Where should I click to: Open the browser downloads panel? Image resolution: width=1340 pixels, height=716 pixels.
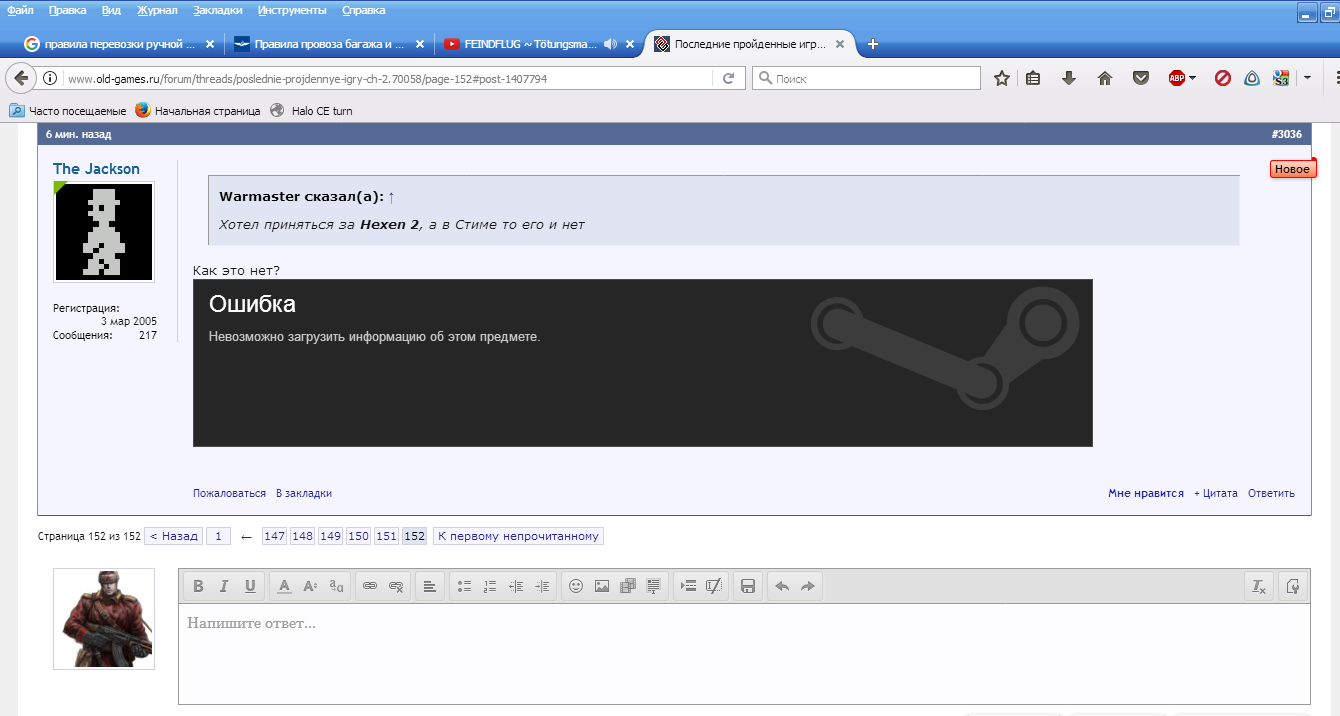click(1069, 78)
